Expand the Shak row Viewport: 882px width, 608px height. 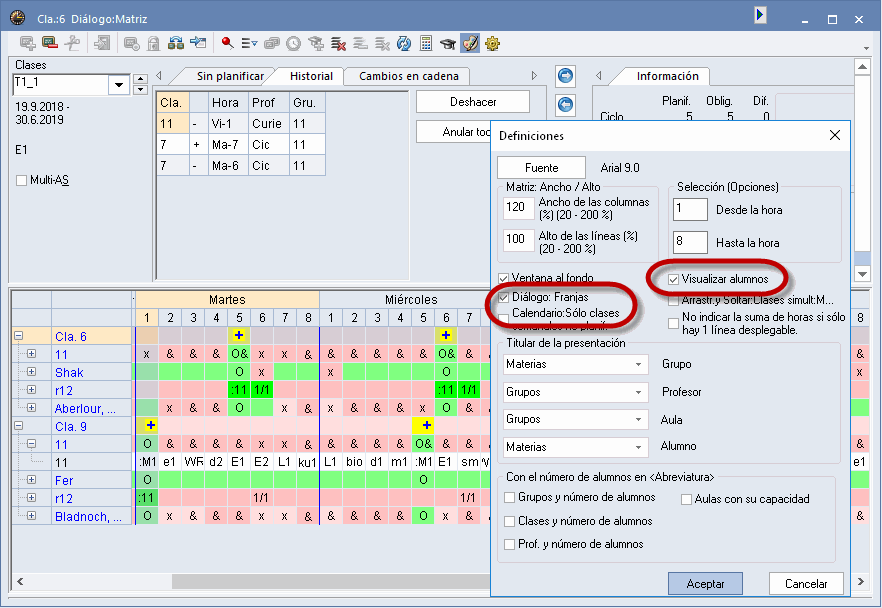point(32,372)
